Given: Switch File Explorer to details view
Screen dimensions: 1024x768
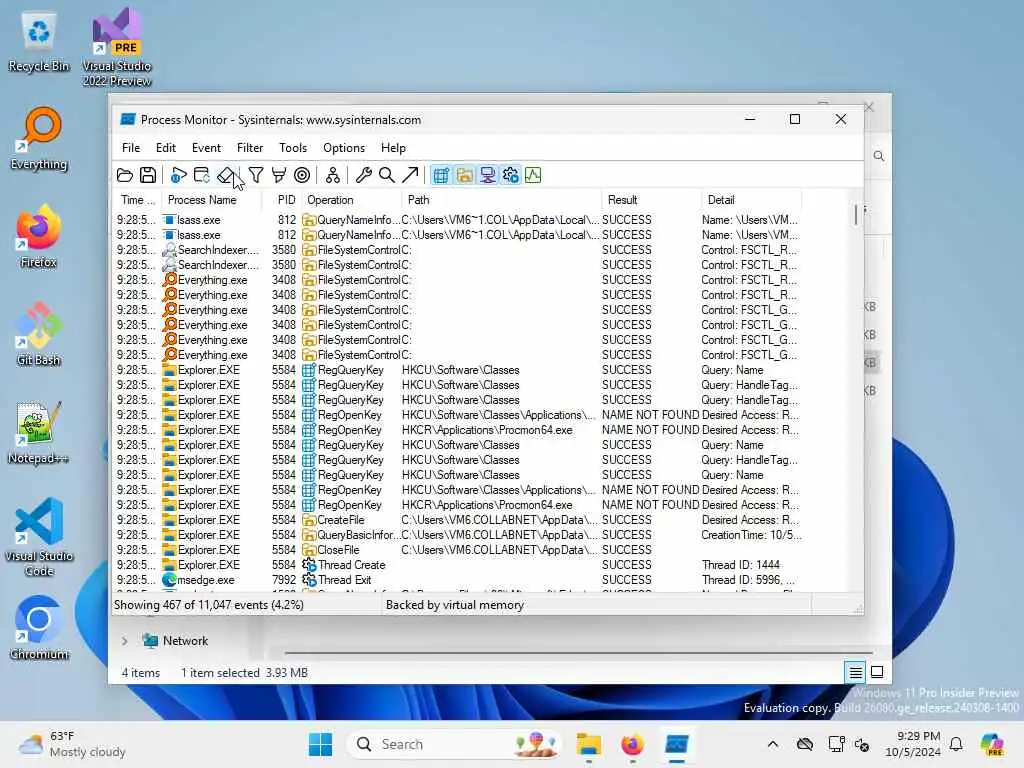Looking at the screenshot, I should (x=856, y=672).
